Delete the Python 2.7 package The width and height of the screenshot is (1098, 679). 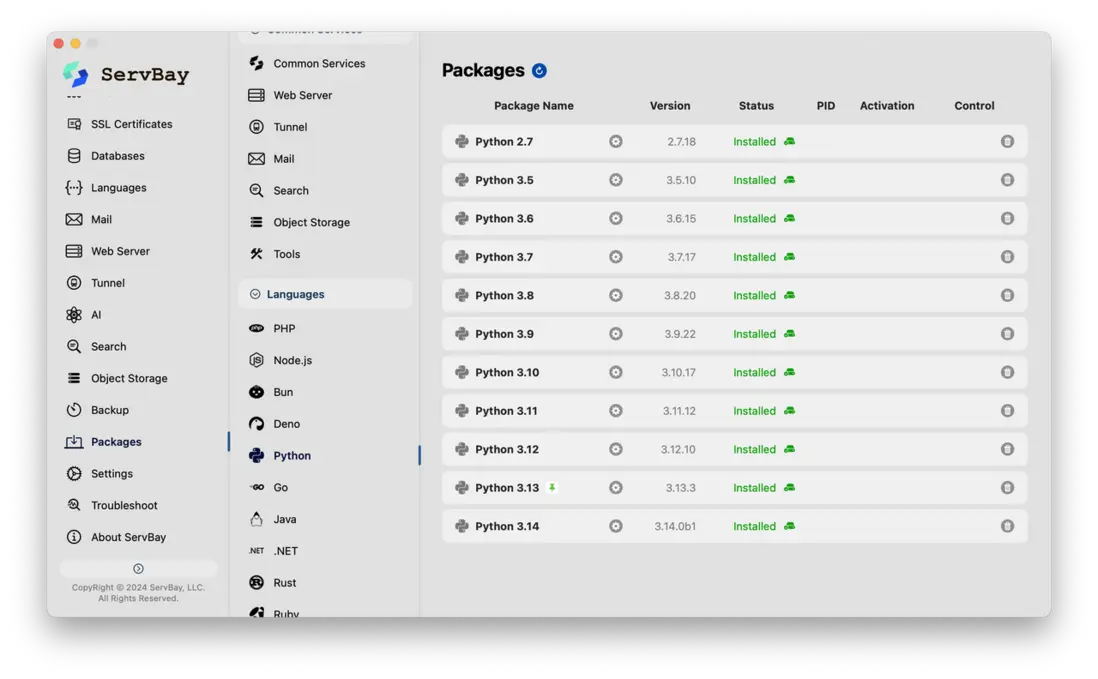pos(1007,142)
